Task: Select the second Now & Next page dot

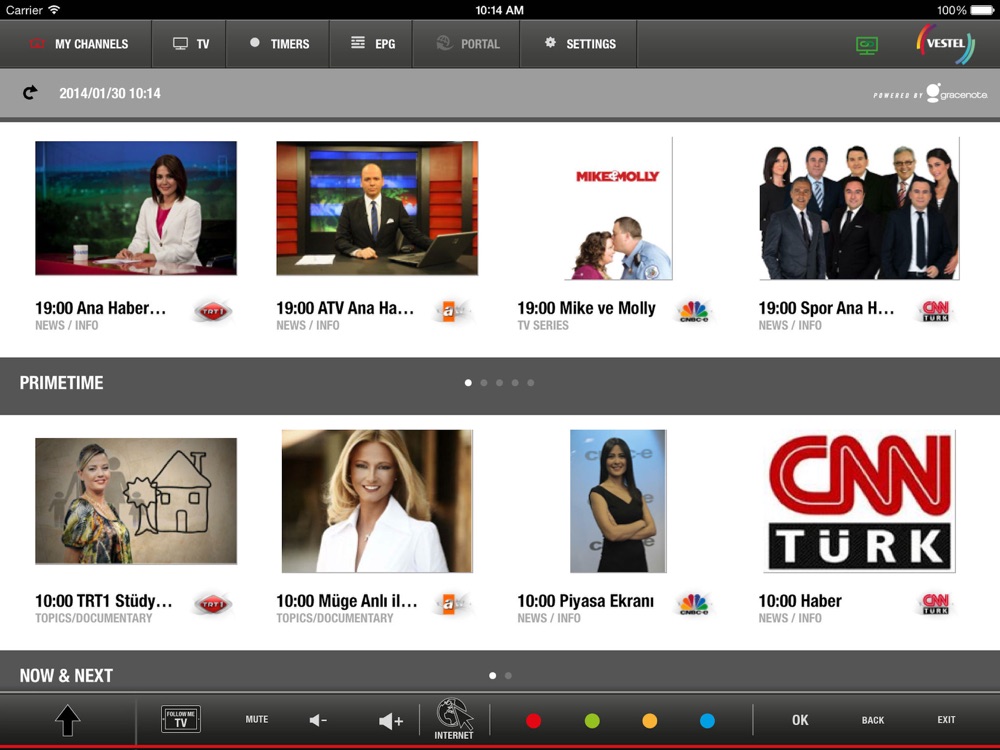Action: 508,675
